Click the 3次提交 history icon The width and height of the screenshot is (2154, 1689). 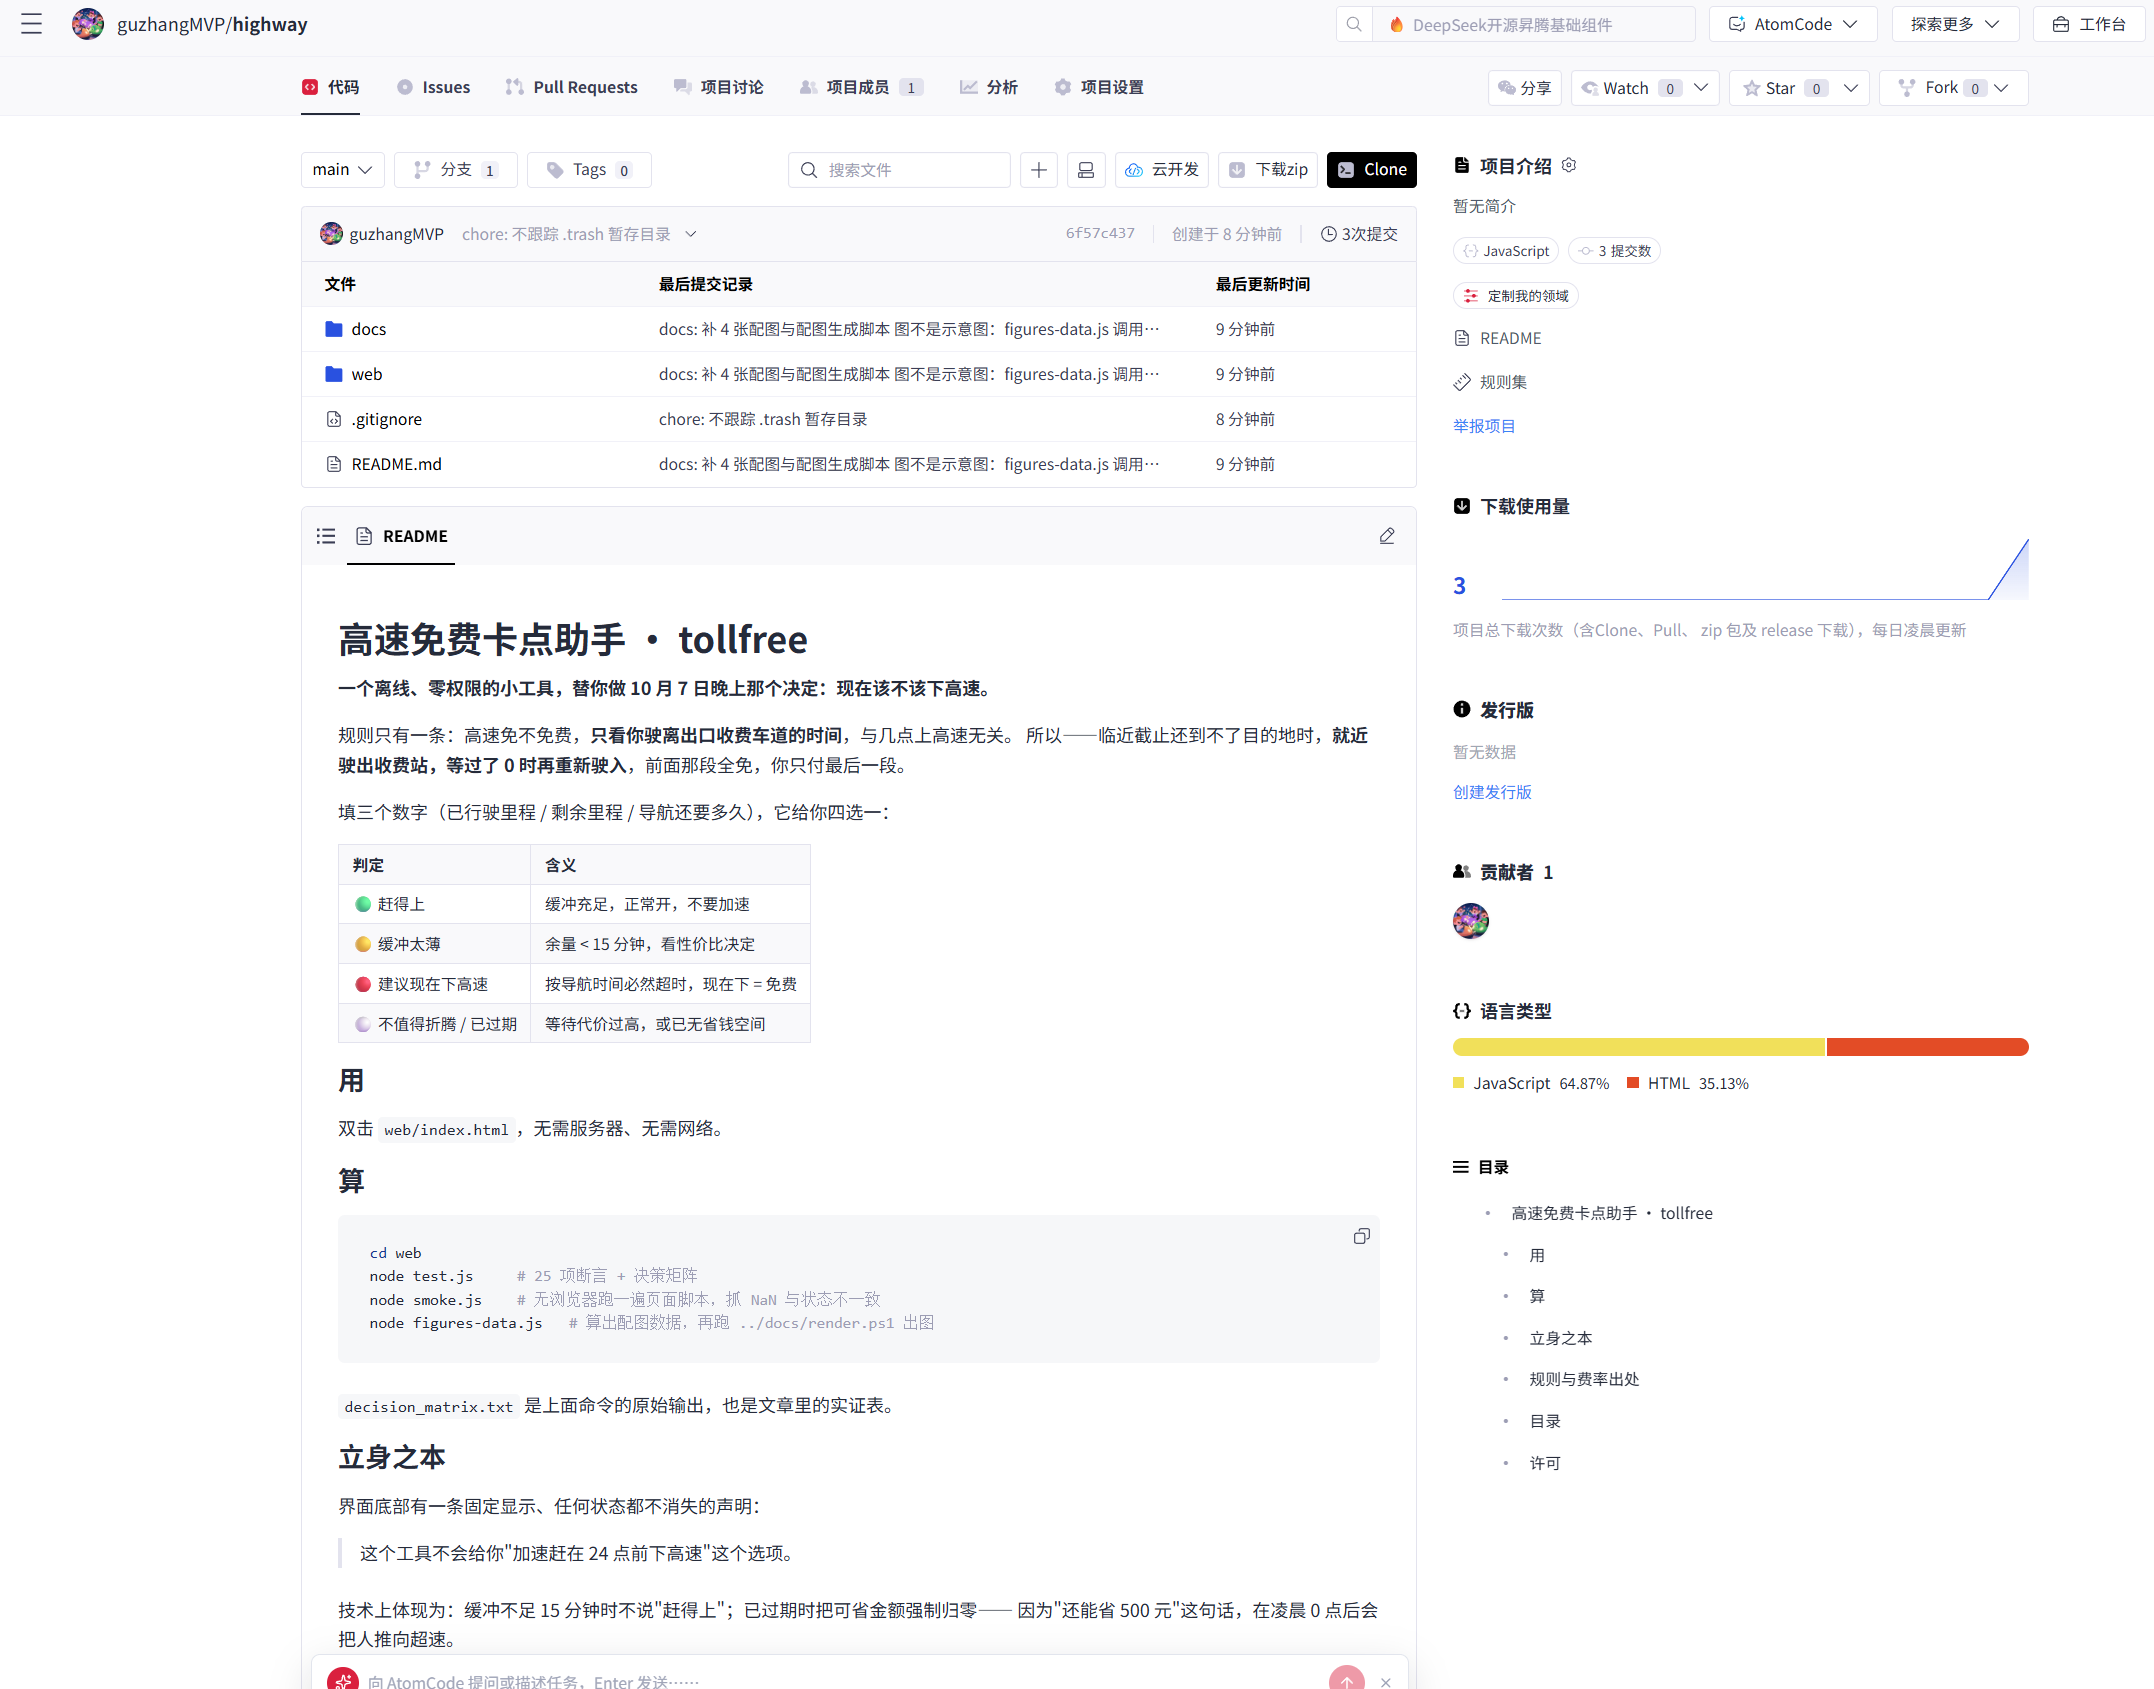point(1328,234)
